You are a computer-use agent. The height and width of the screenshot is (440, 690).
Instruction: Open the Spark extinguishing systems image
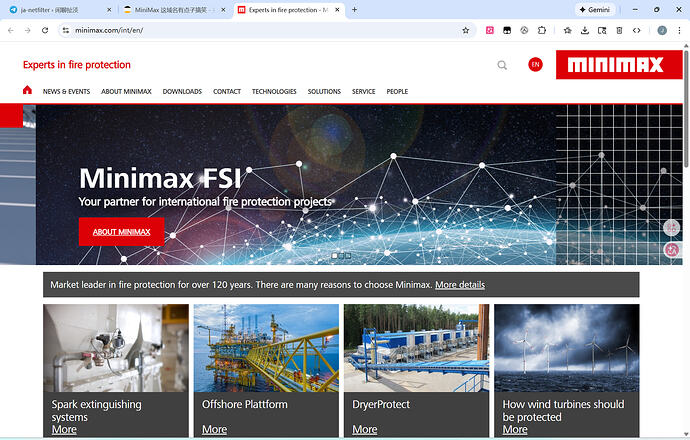click(116, 348)
